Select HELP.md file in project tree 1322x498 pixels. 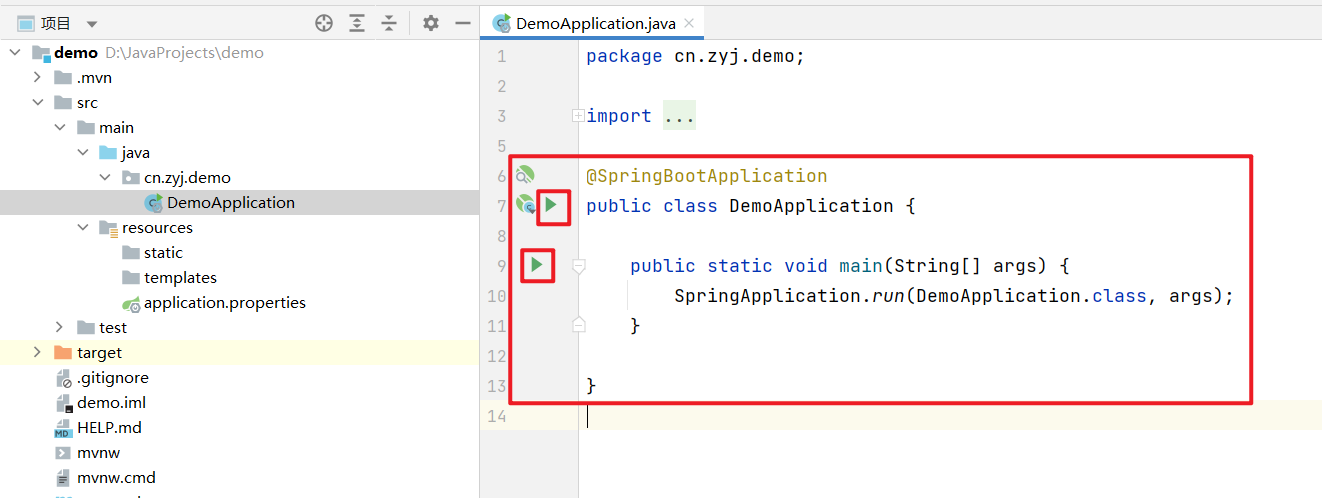point(109,428)
